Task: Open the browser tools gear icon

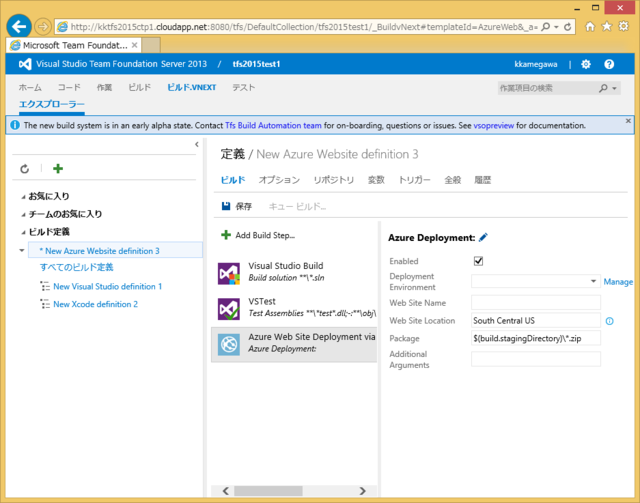Action: point(624,27)
